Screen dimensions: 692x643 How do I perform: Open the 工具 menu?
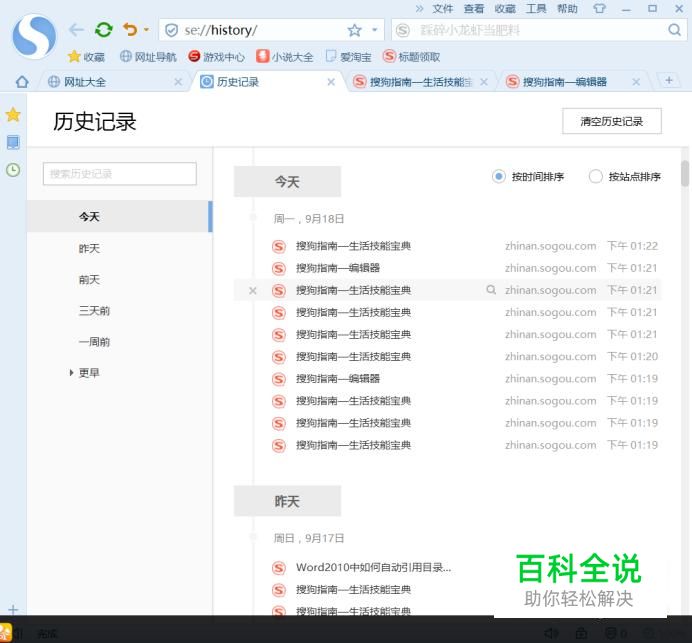[x=536, y=9]
